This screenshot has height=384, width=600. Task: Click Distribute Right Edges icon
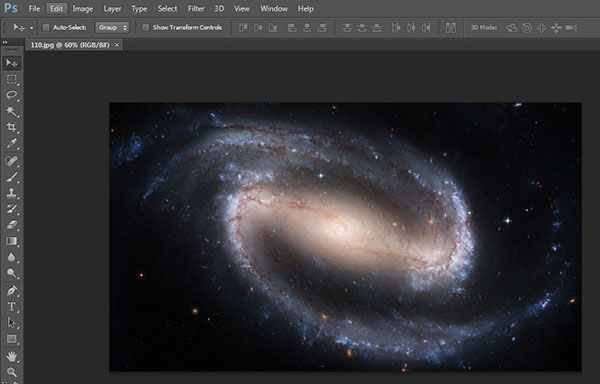coord(426,28)
